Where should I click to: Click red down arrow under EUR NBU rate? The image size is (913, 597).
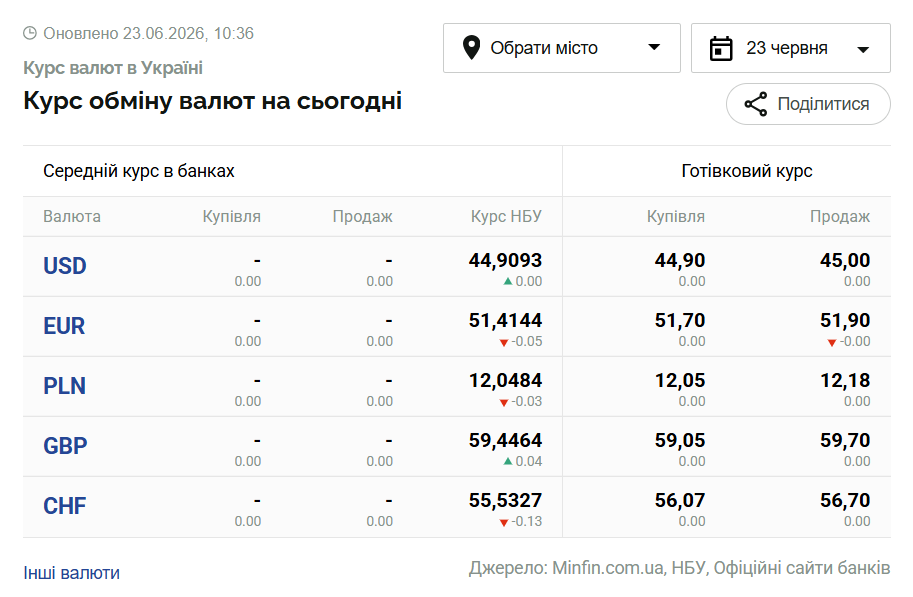(x=504, y=342)
